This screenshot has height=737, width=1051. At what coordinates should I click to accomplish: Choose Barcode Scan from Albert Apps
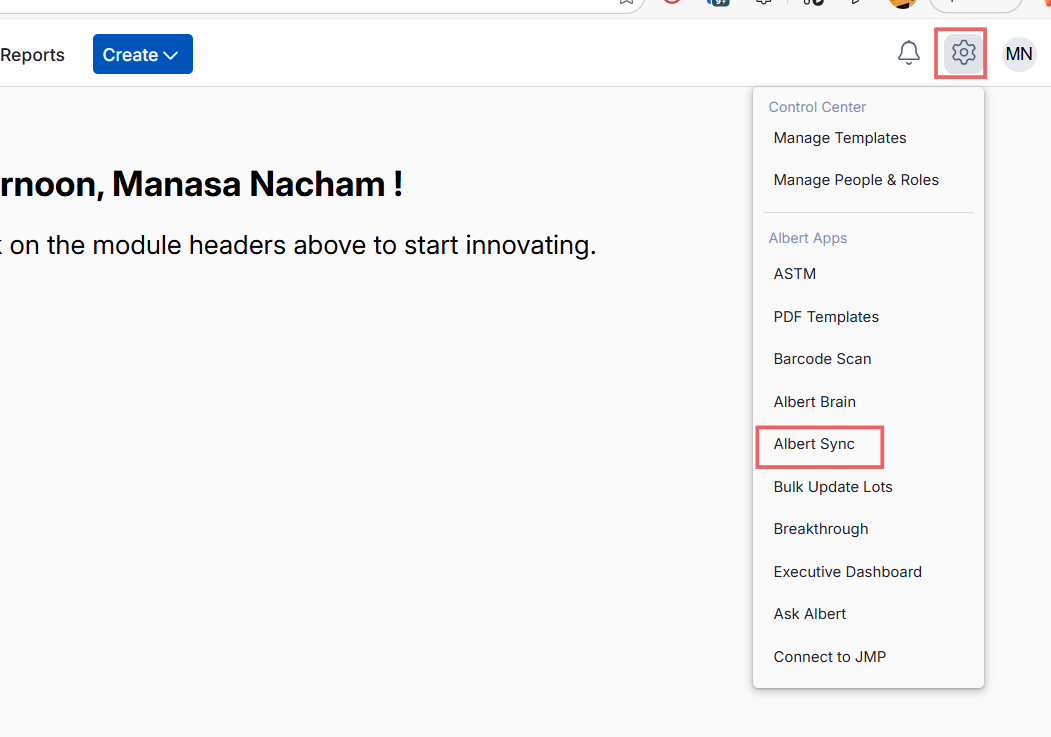point(822,359)
